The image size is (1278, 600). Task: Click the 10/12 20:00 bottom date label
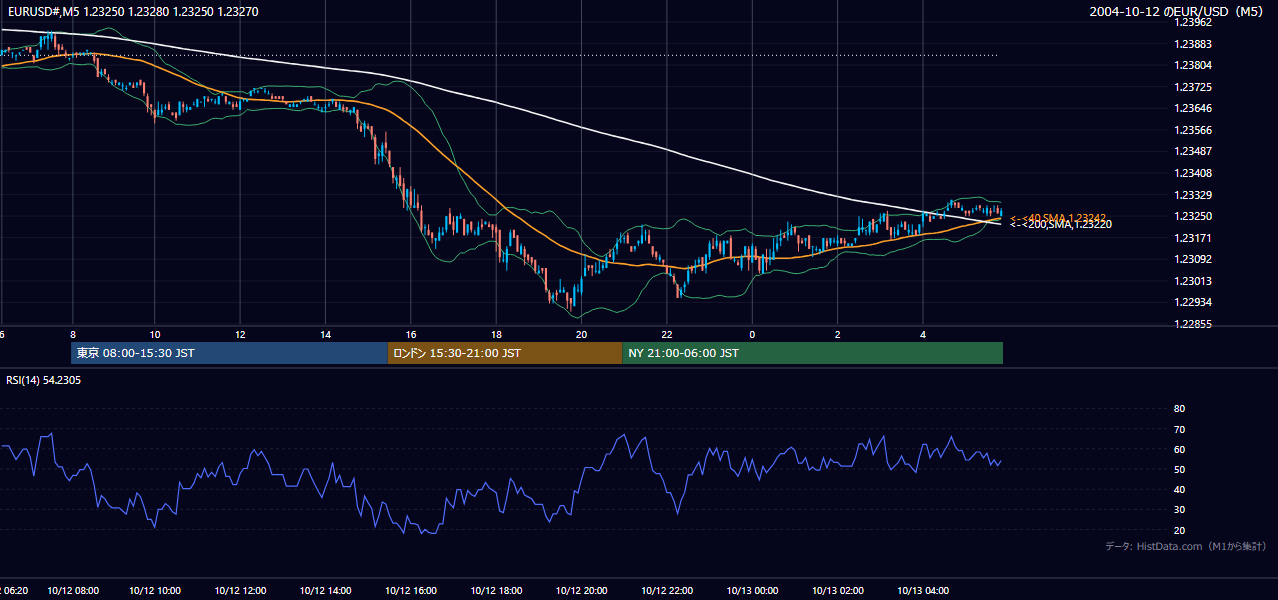coord(582,591)
